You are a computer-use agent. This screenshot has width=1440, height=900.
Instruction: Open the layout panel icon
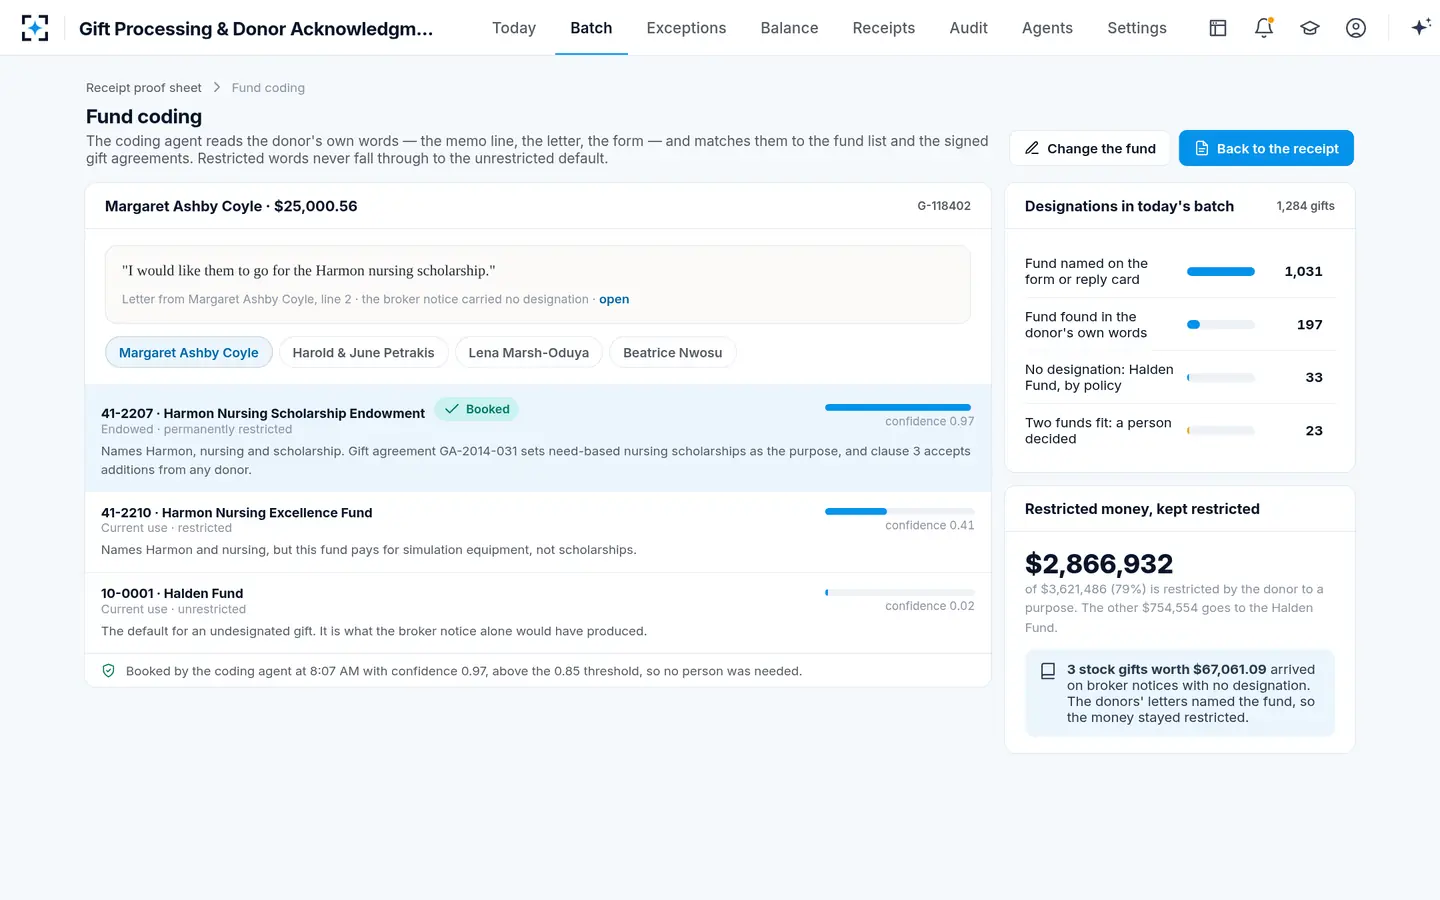click(x=1218, y=28)
